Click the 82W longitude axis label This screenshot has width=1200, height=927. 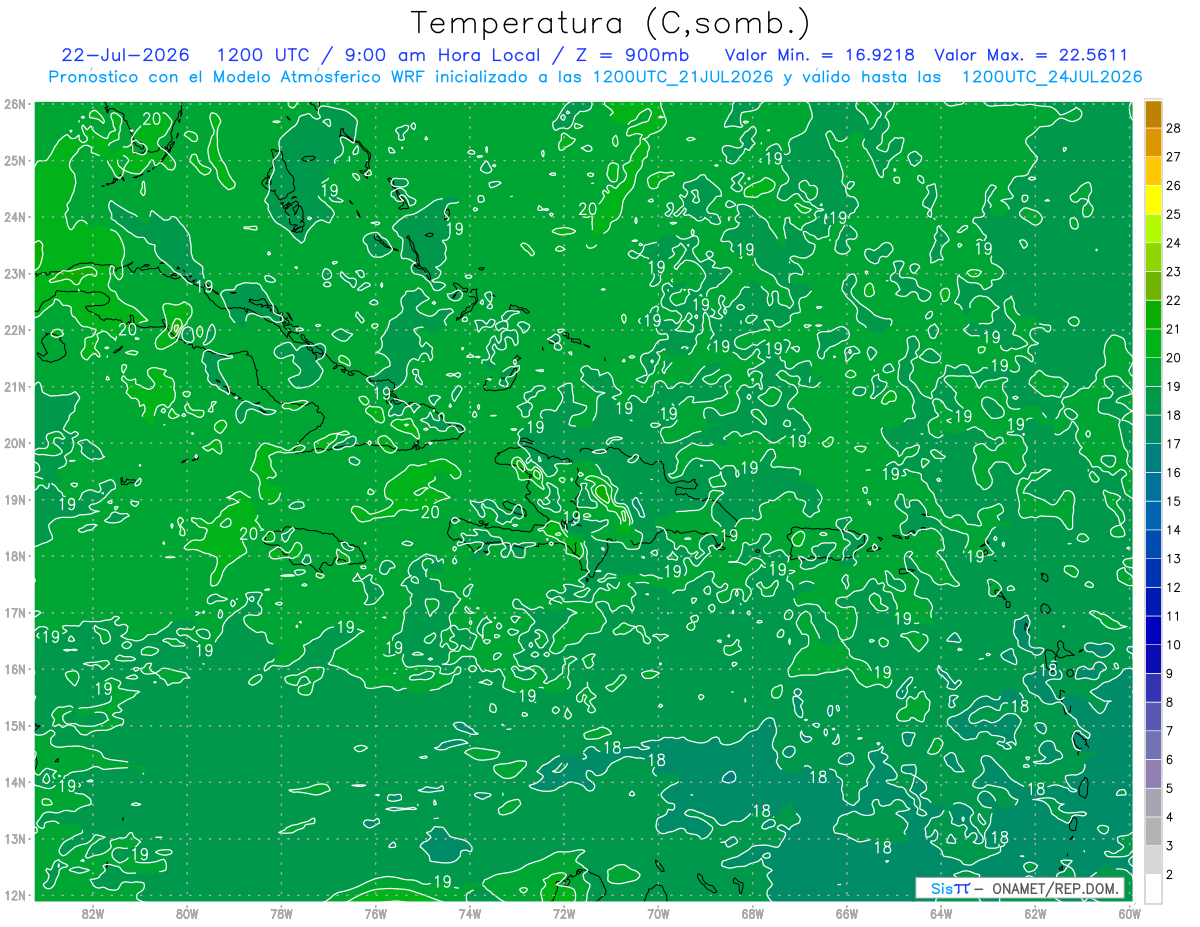(93, 913)
